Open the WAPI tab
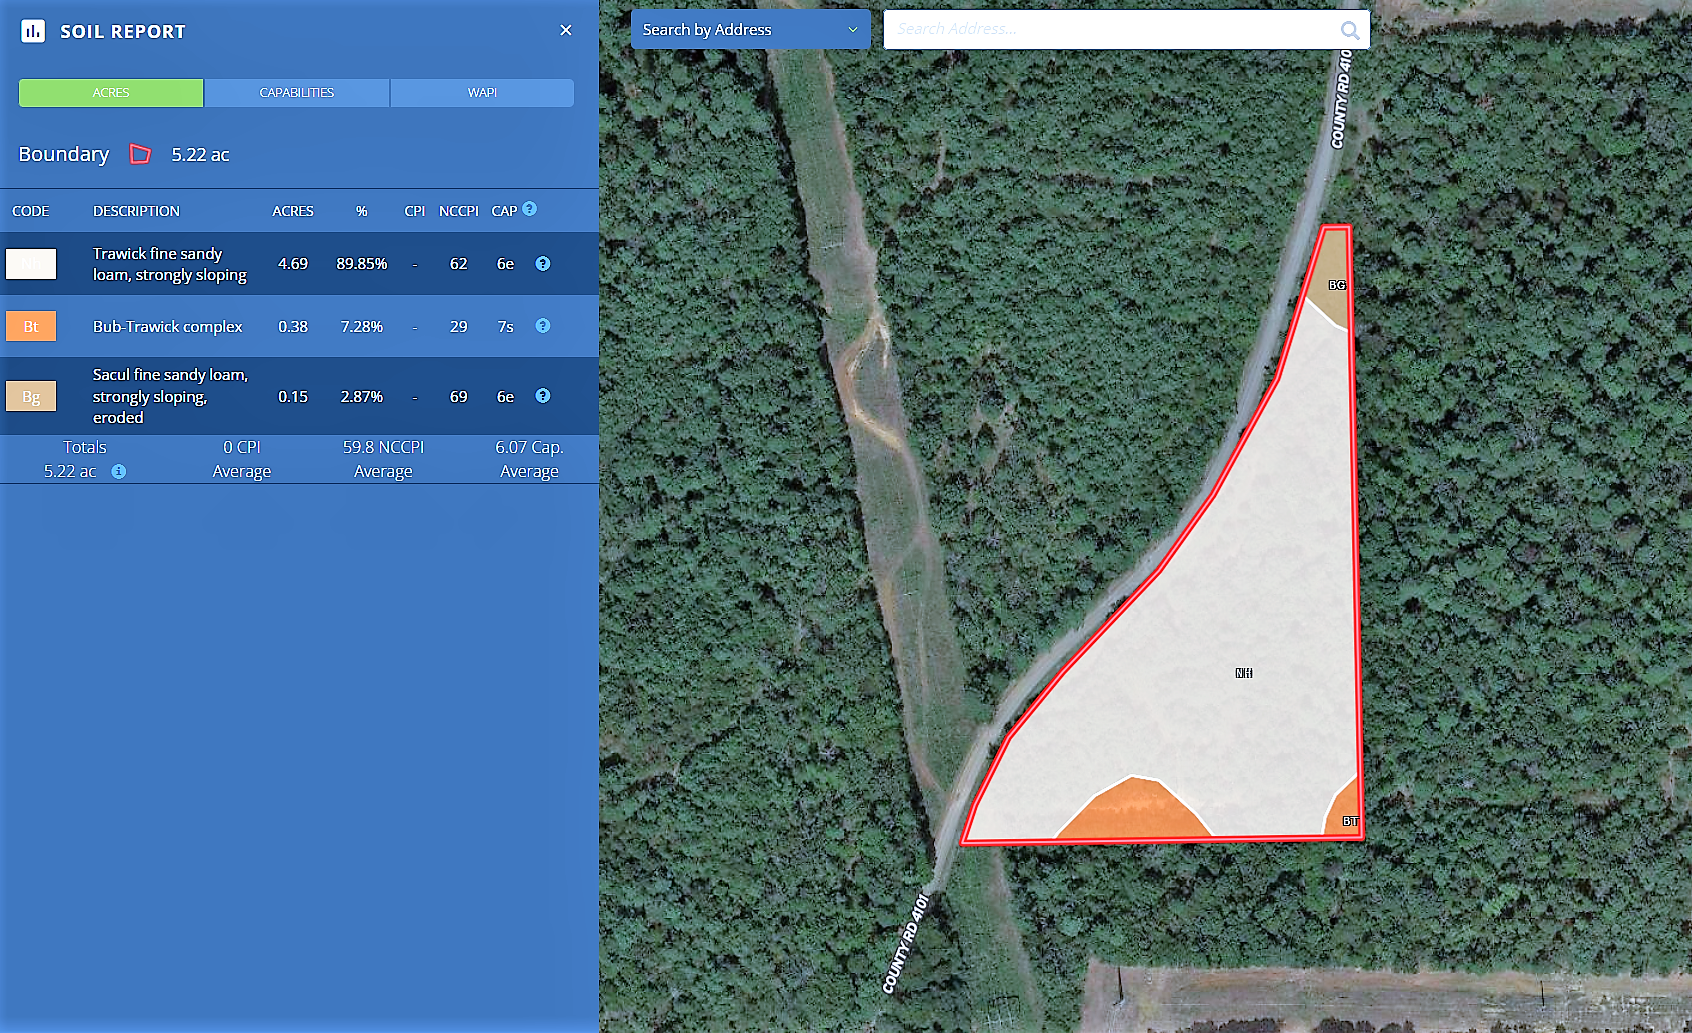This screenshot has width=1692, height=1033. [x=482, y=93]
